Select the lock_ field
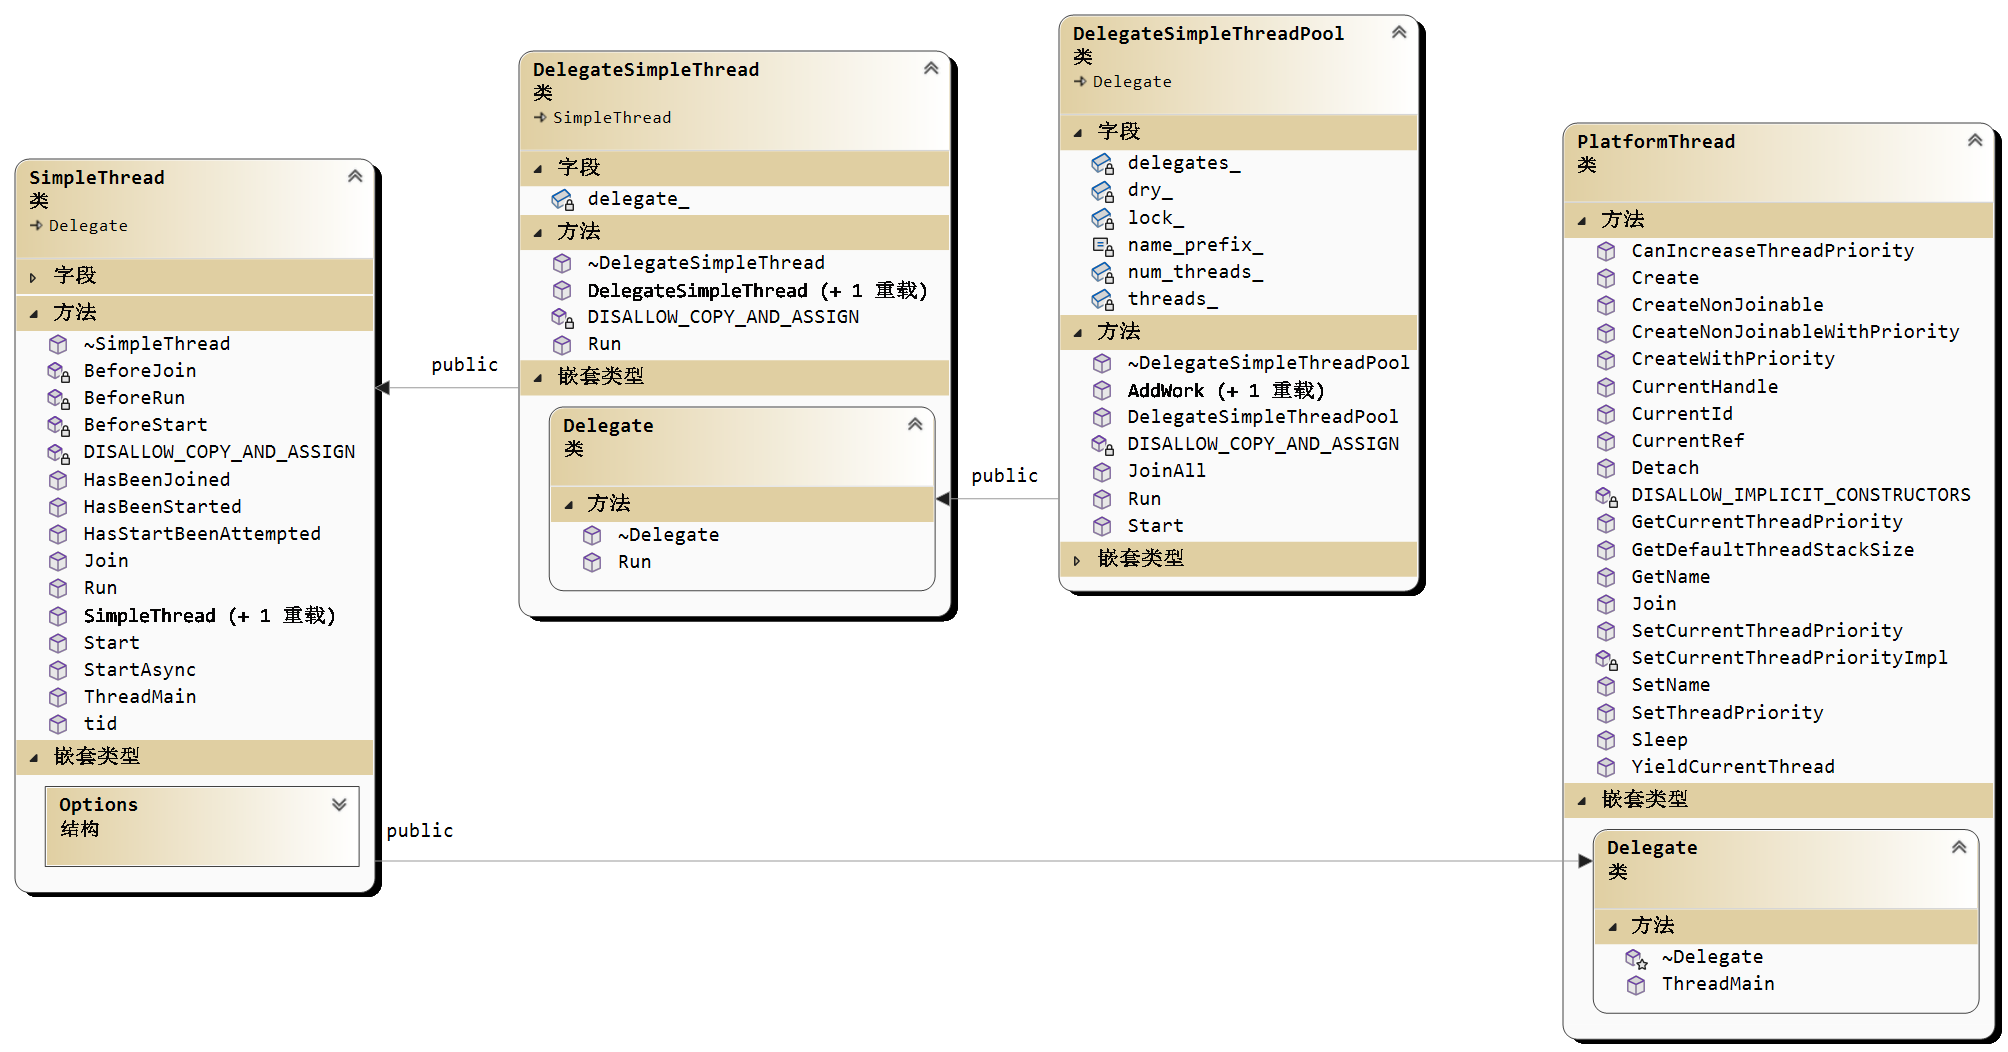Screen dimensions: 2008x1052 click(1155, 218)
